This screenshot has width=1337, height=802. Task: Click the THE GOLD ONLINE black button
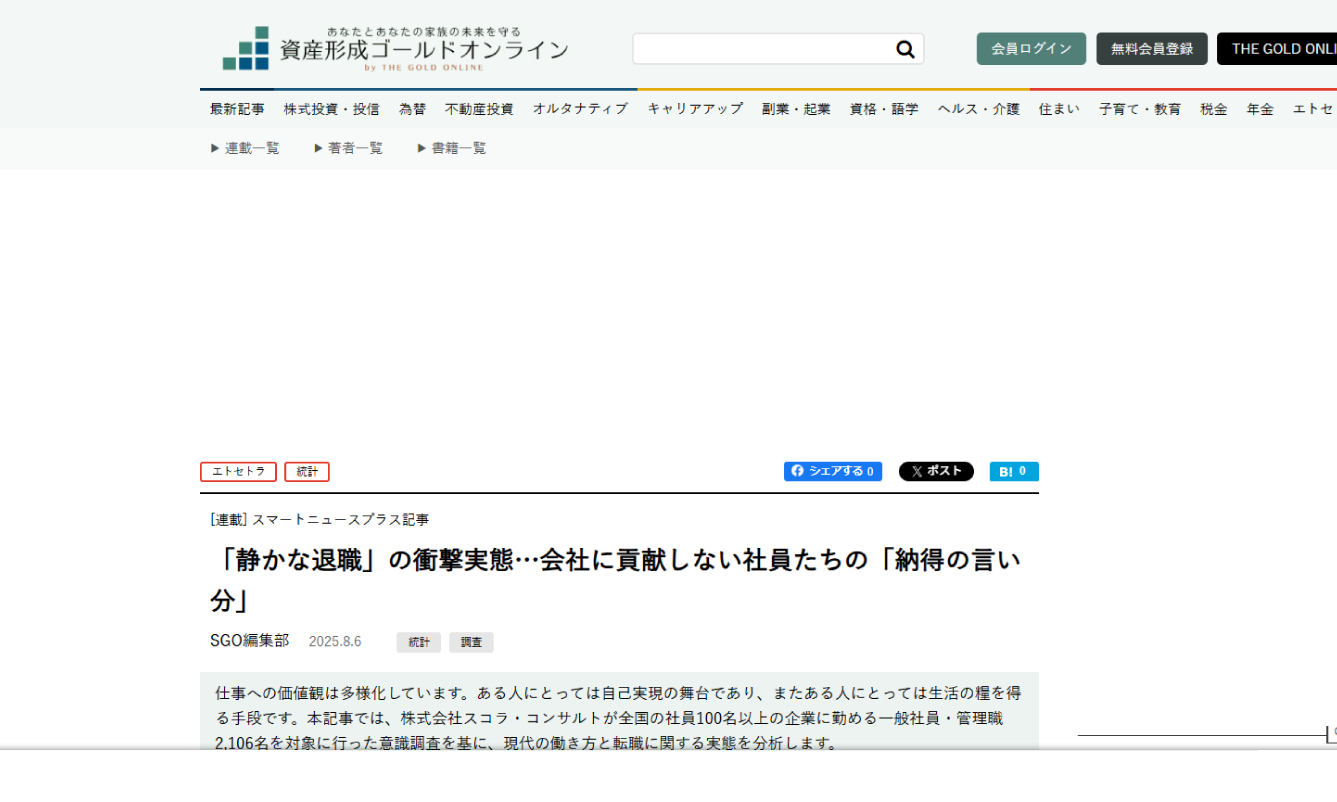click(x=1277, y=49)
